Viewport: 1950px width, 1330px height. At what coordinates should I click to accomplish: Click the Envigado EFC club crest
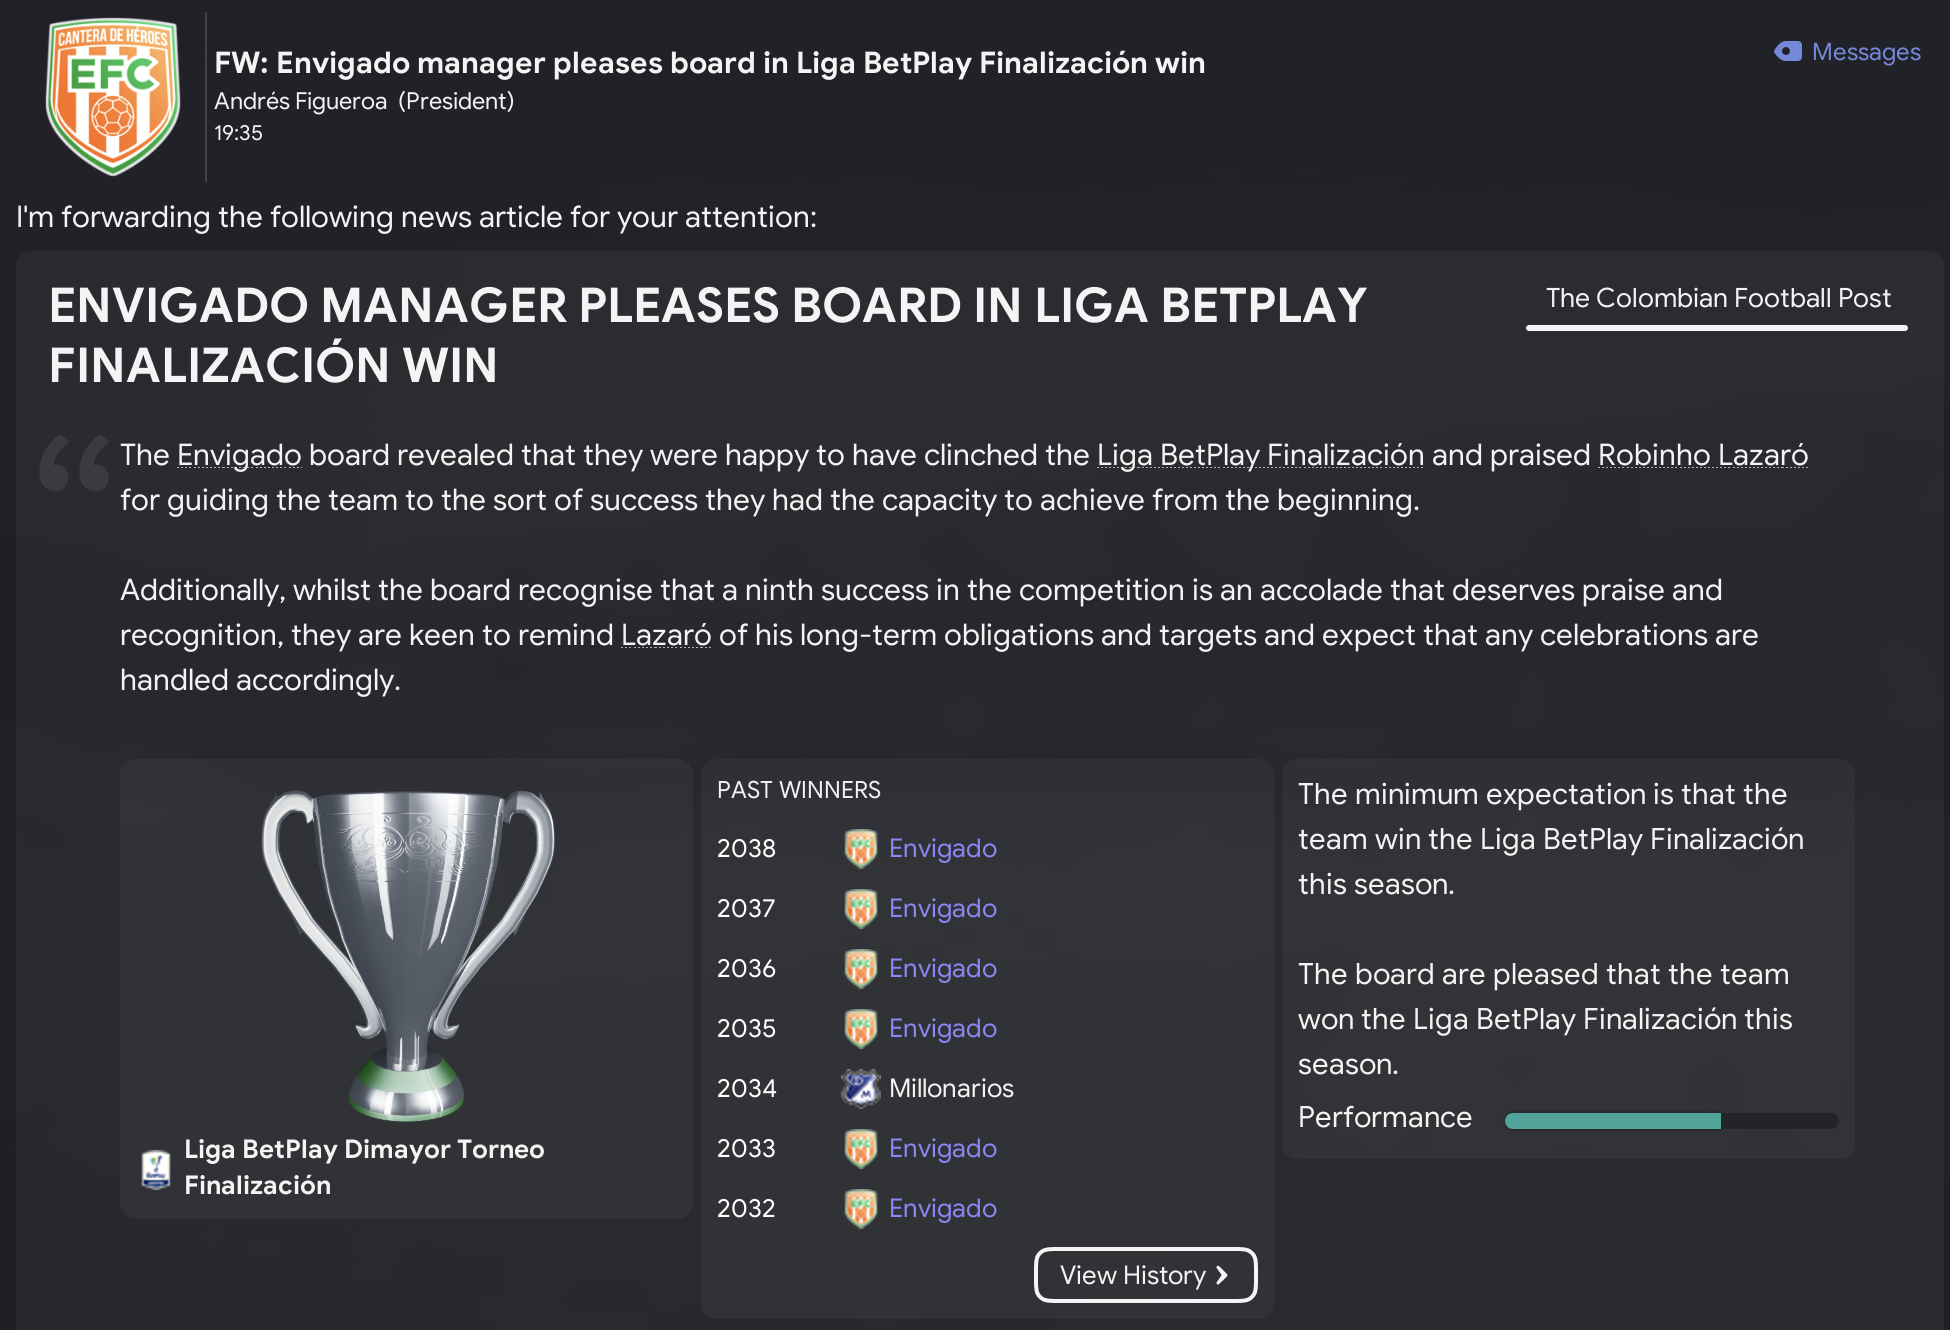click(113, 97)
